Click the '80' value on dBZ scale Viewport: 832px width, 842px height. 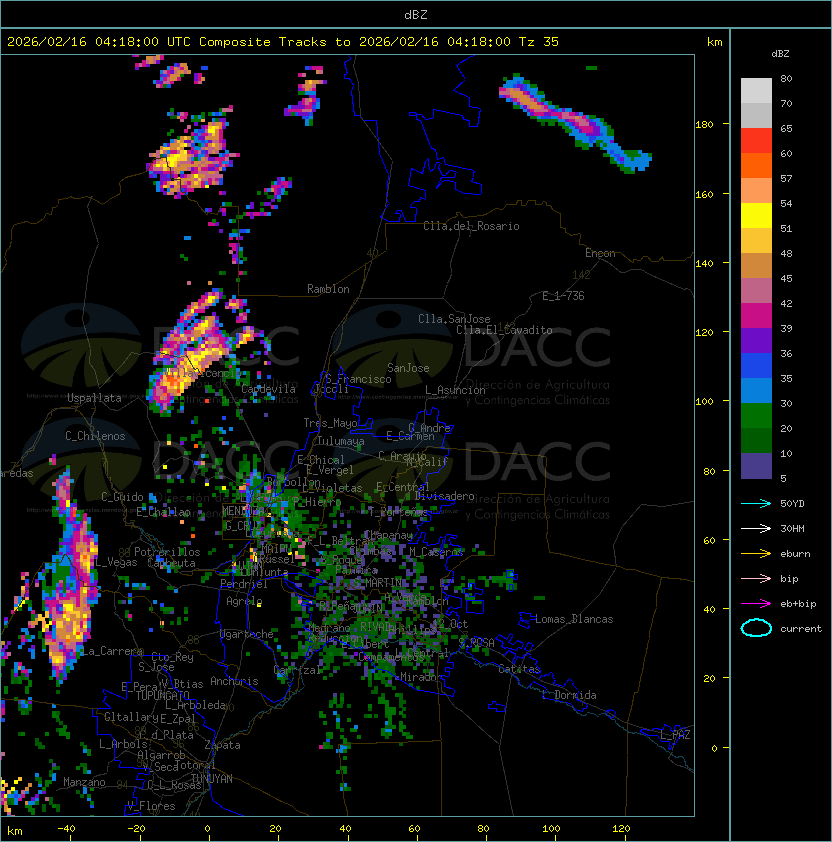(786, 78)
